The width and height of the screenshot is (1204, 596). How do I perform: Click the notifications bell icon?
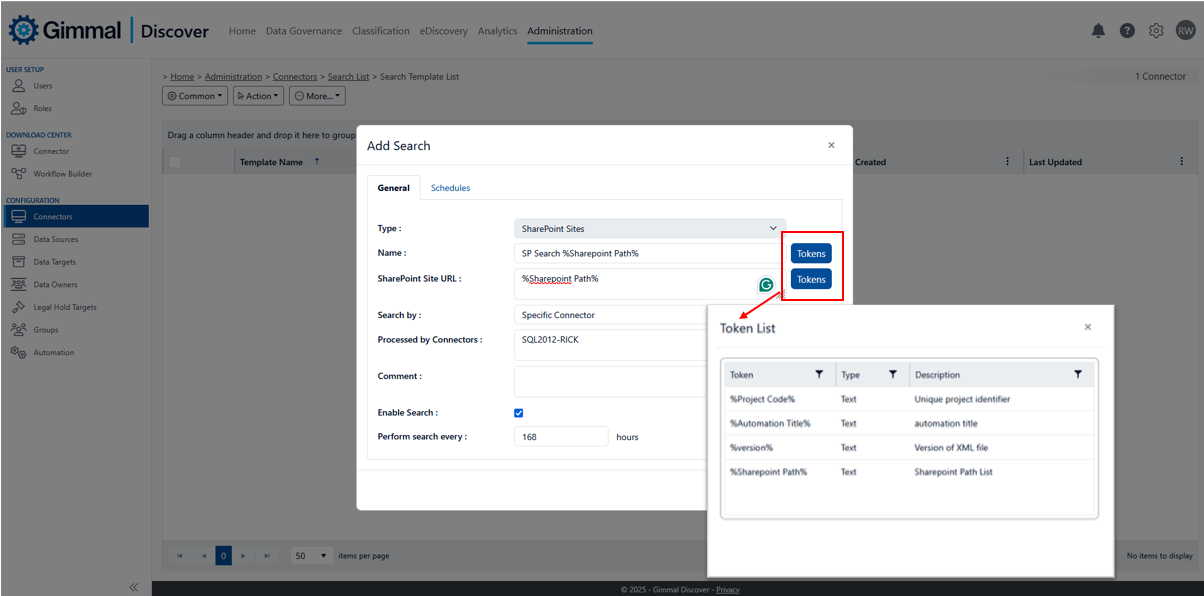(1098, 31)
